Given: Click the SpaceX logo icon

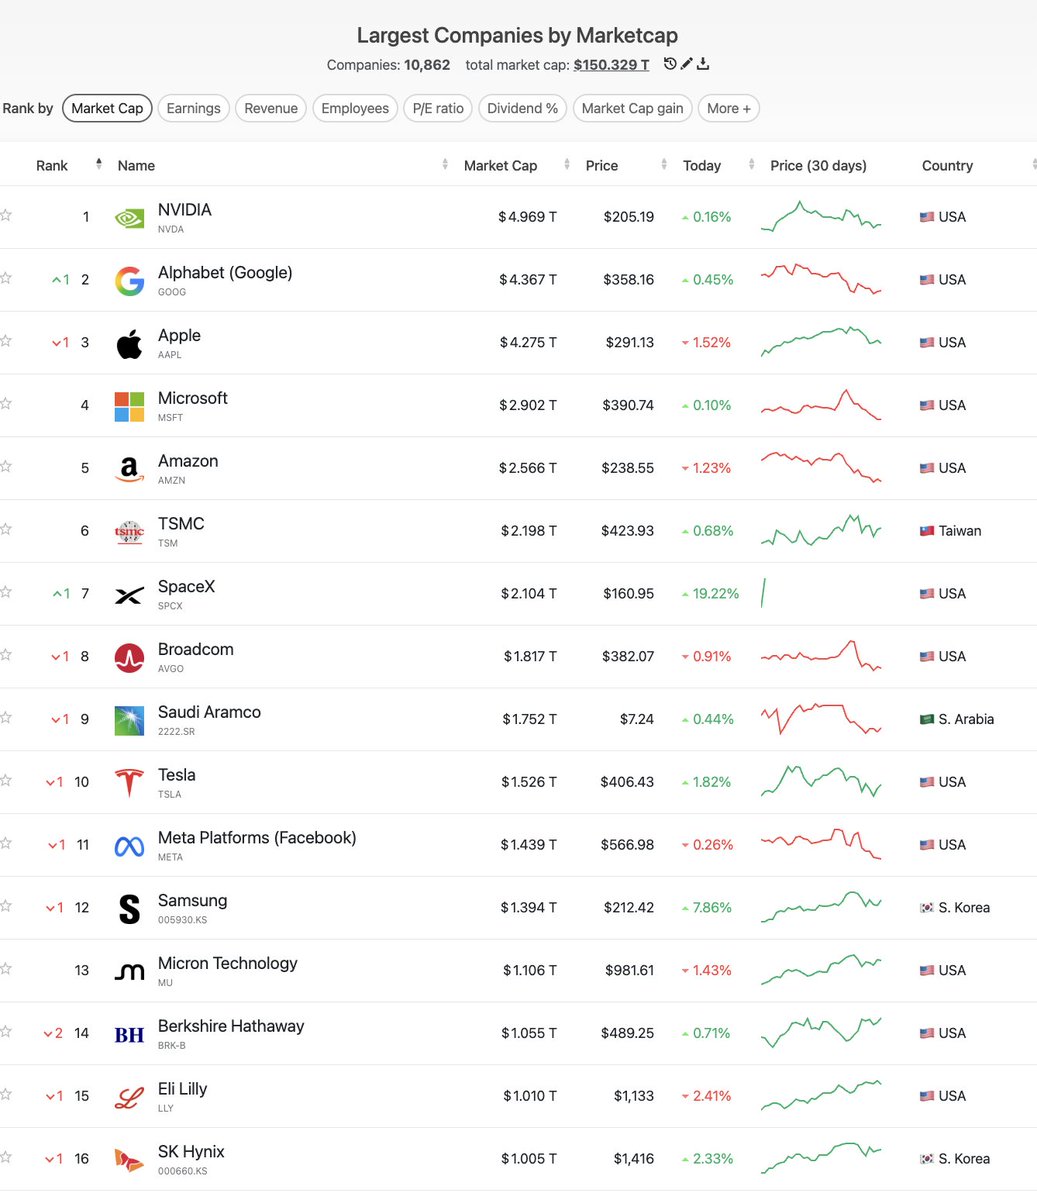Looking at the screenshot, I should (129, 595).
